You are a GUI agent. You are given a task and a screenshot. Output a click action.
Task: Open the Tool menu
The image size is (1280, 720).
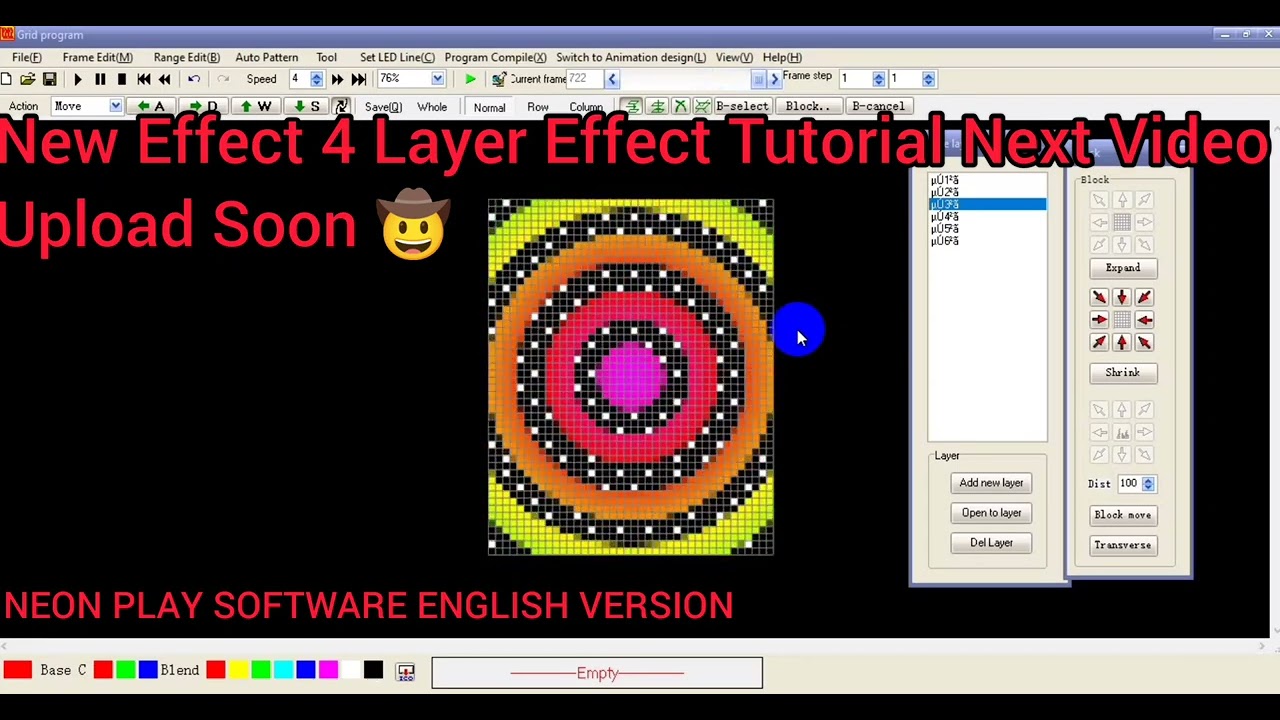[326, 57]
